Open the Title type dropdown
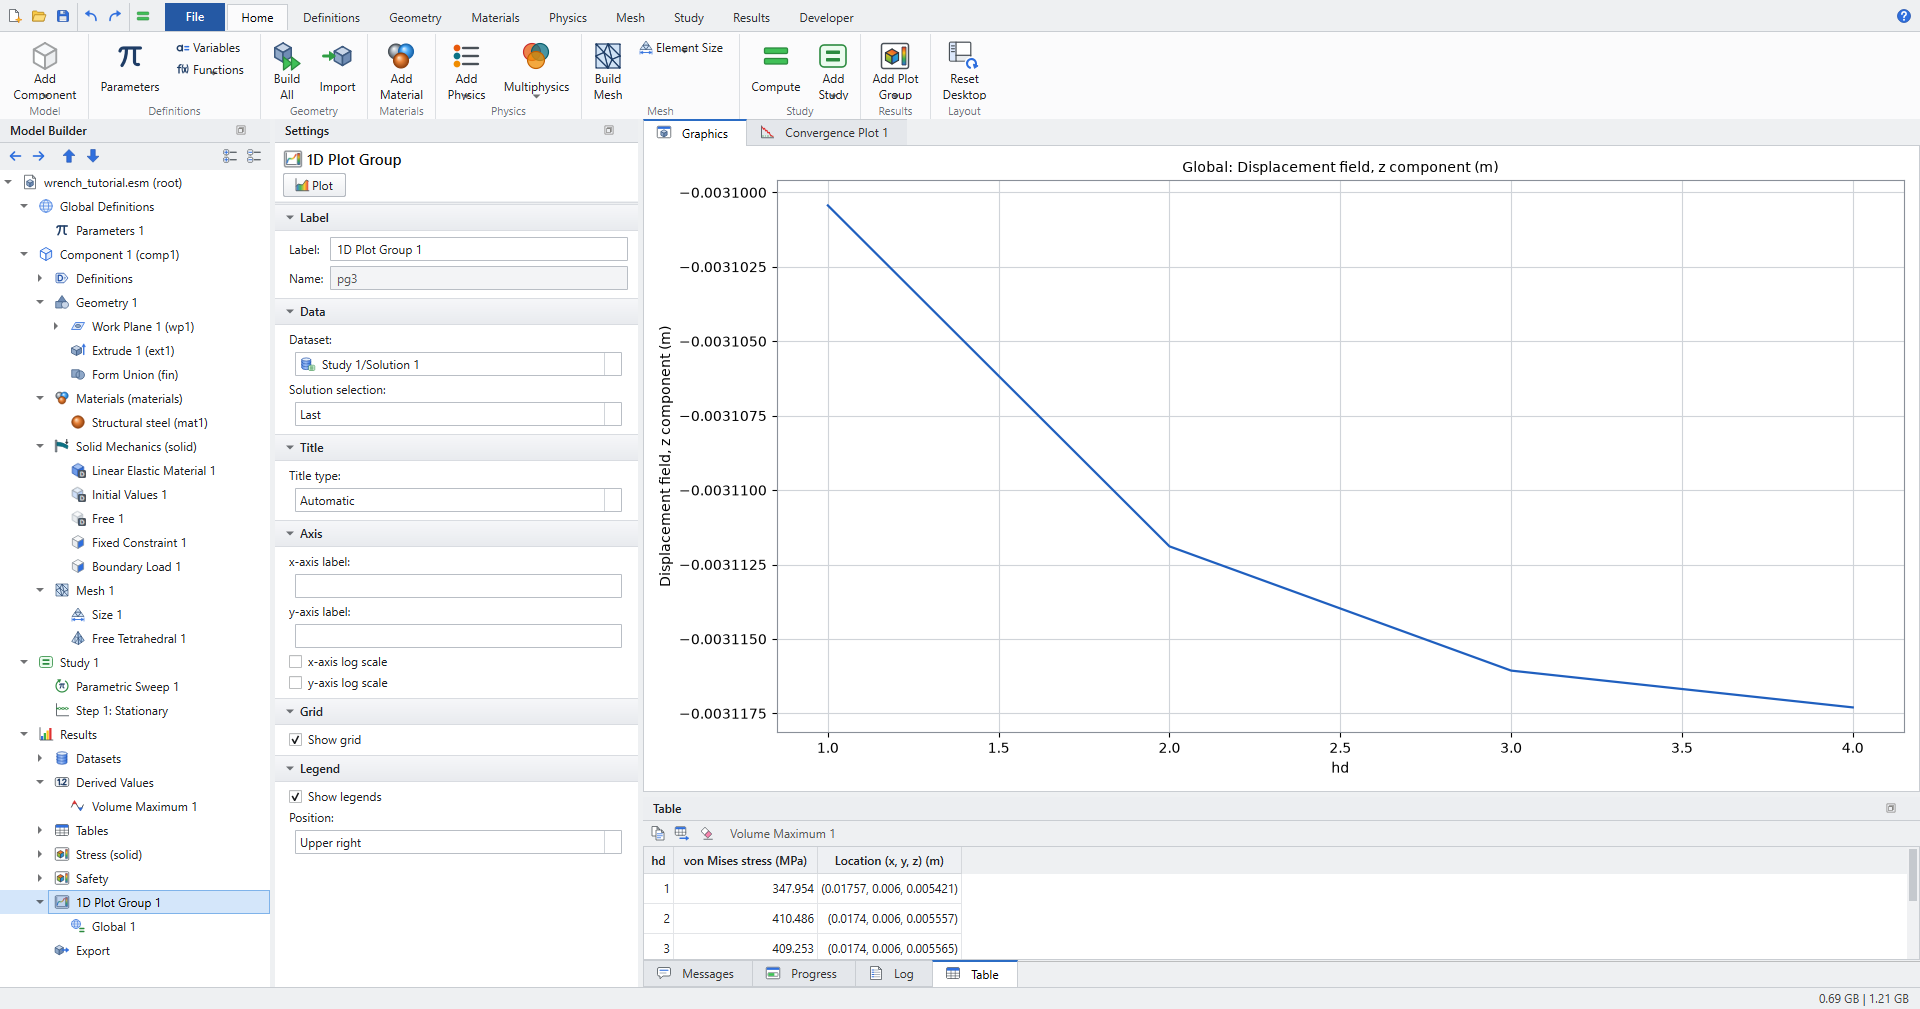Viewport: 1920px width, 1009px height. tap(458, 501)
